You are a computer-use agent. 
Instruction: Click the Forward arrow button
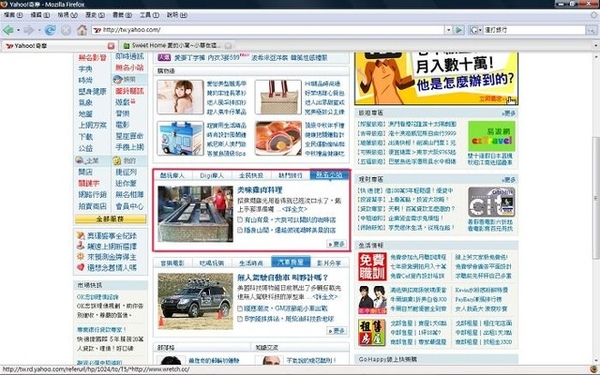click(29, 30)
